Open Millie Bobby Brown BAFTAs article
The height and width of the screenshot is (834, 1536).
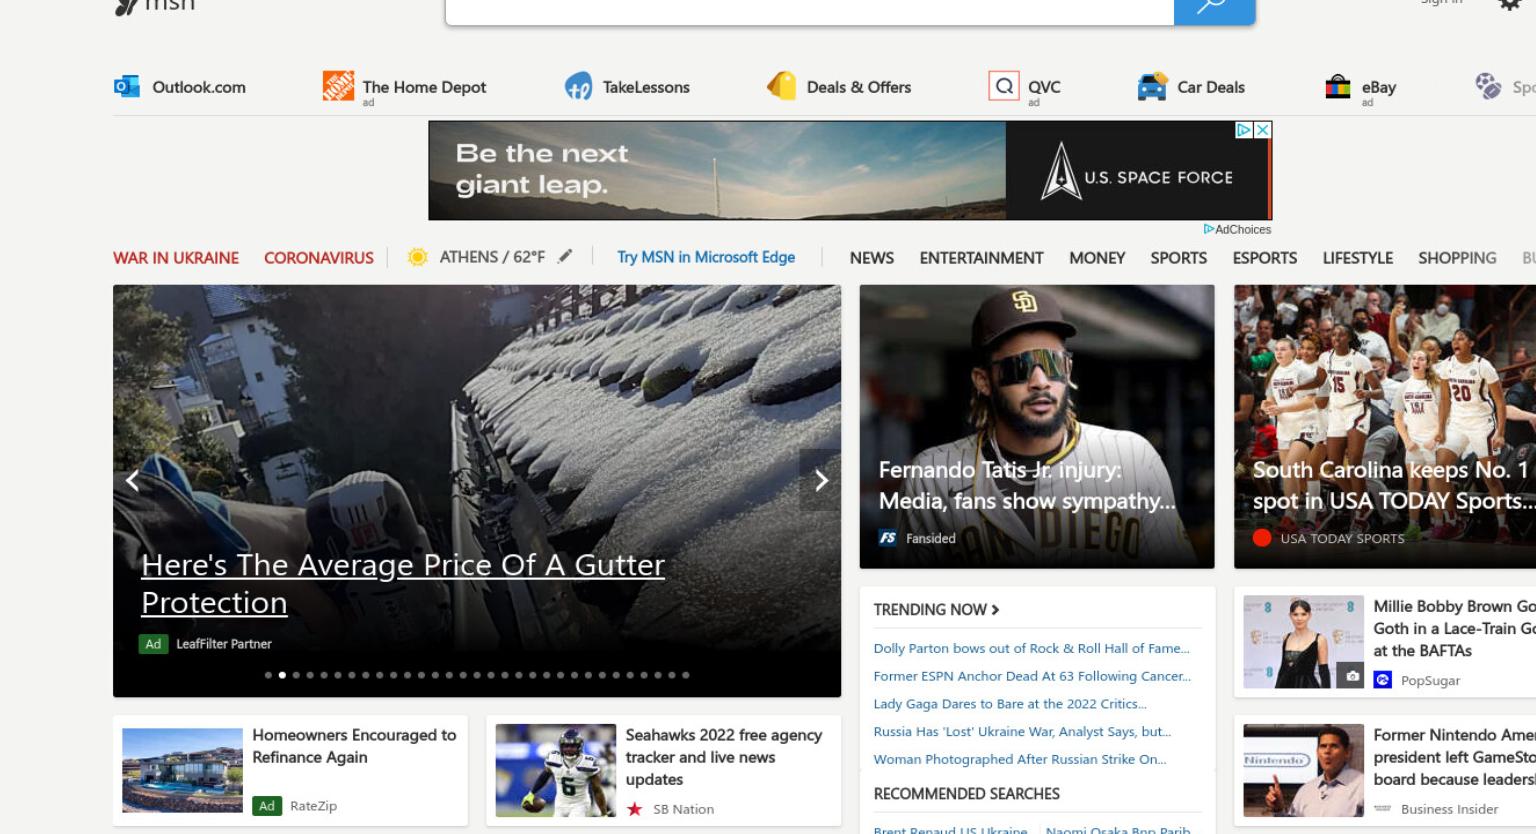point(1454,628)
